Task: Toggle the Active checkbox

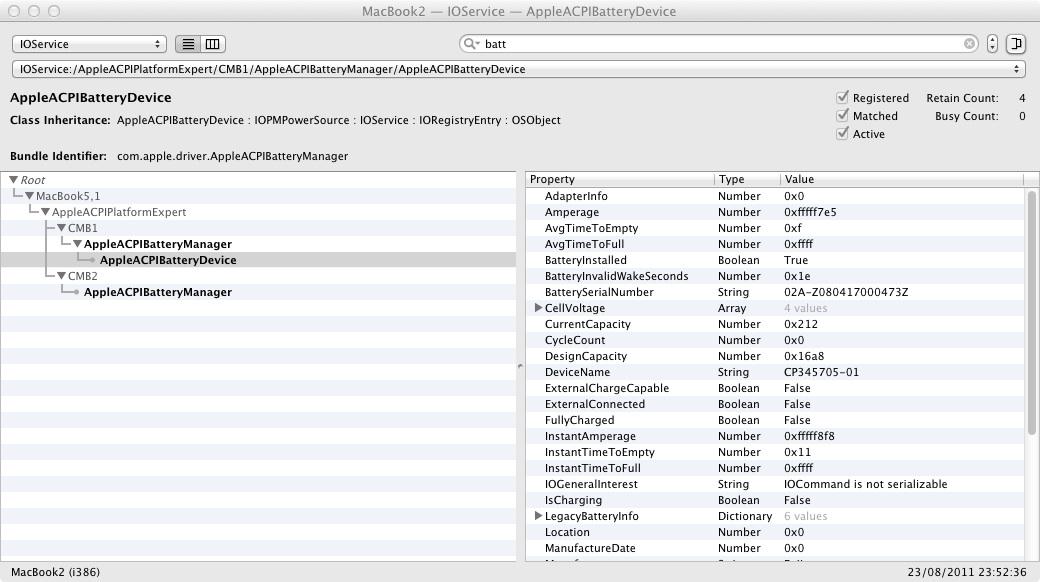Action: [x=843, y=134]
